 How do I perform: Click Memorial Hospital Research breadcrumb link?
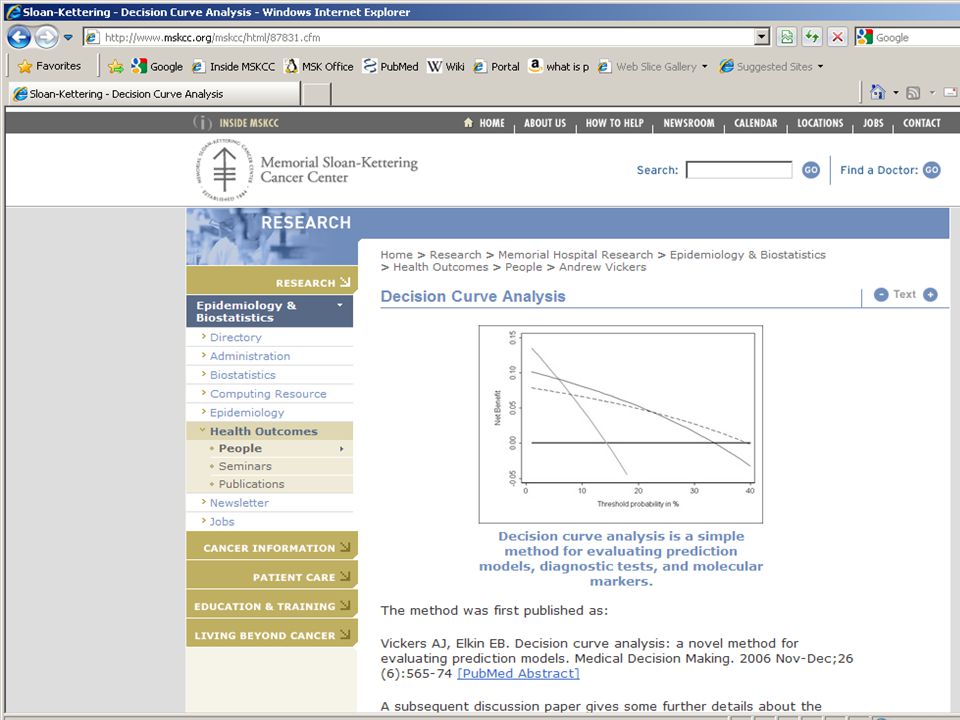coord(576,255)
